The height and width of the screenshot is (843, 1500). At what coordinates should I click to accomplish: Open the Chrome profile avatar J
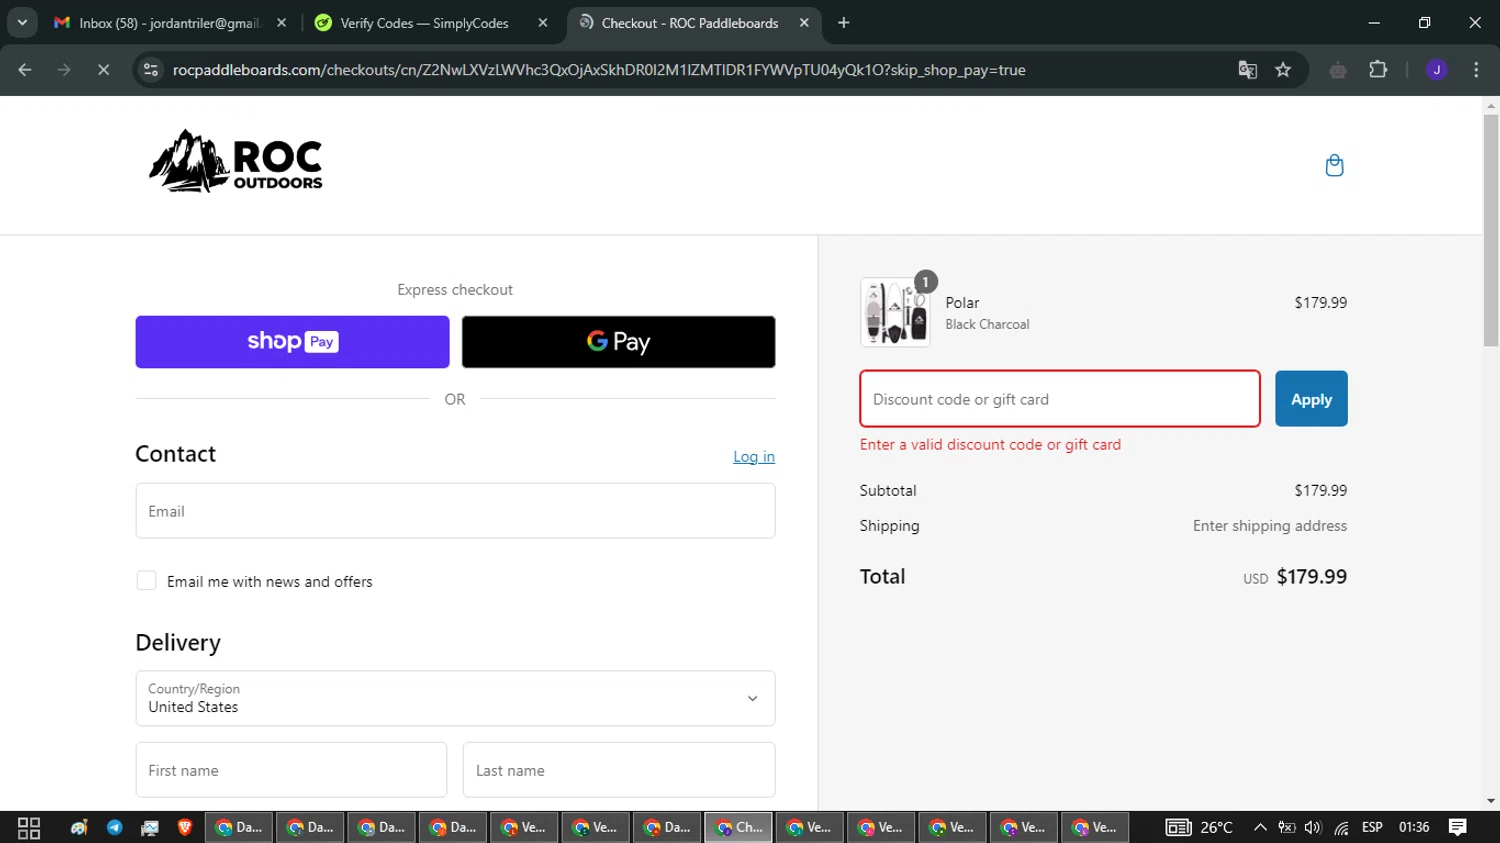(1436, 70)
